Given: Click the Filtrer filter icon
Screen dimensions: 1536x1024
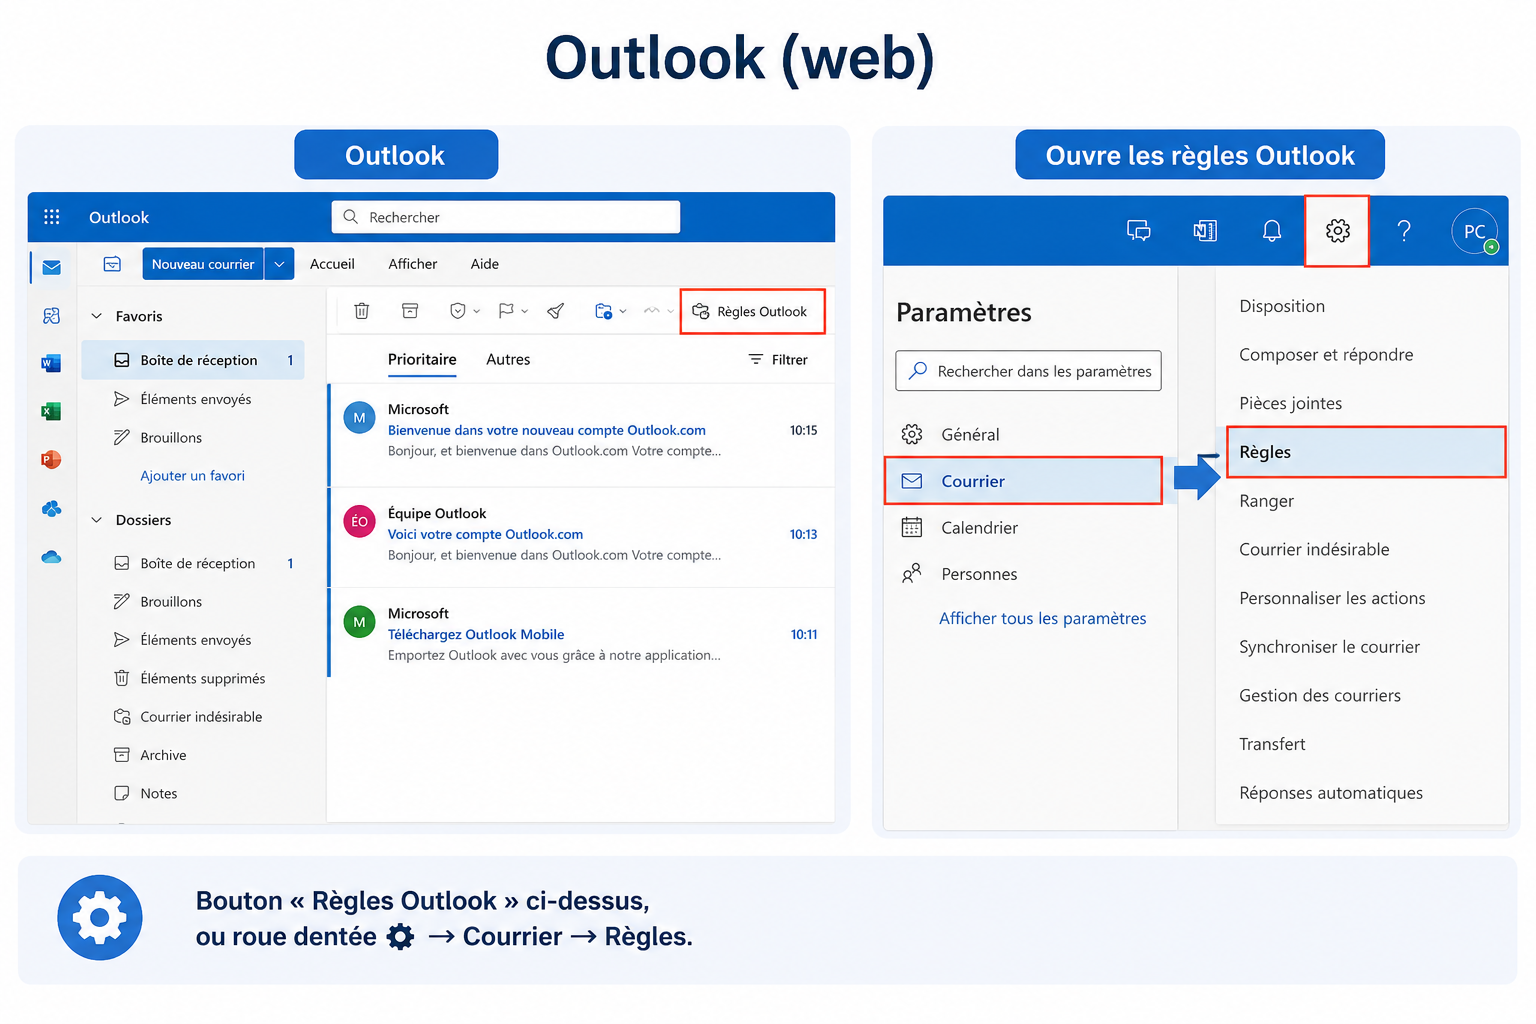Looking at the screenshot, I should [x=756, y=359].
